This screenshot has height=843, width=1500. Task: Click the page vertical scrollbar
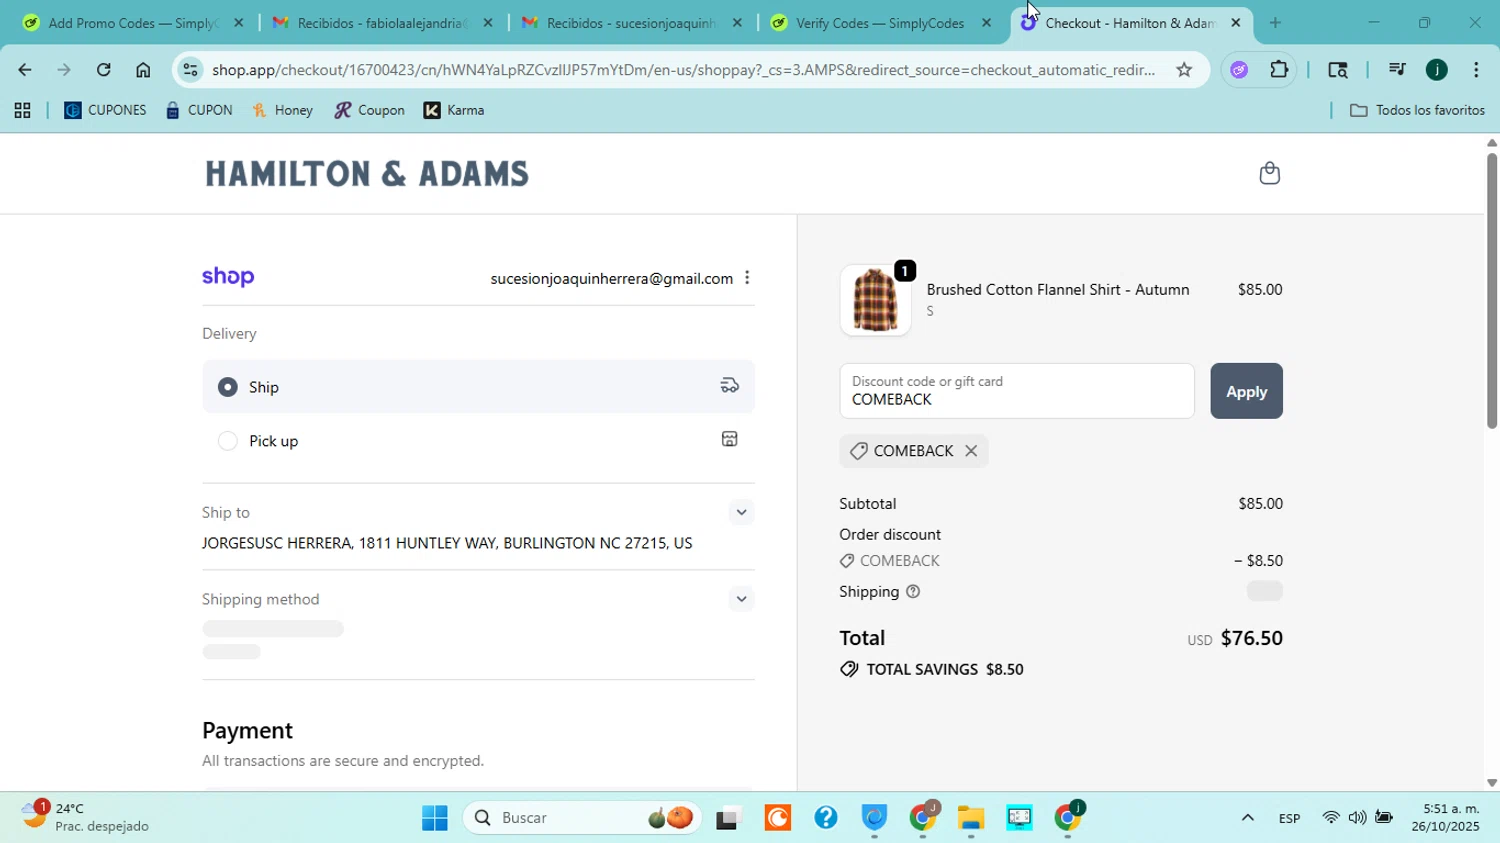1491,290
